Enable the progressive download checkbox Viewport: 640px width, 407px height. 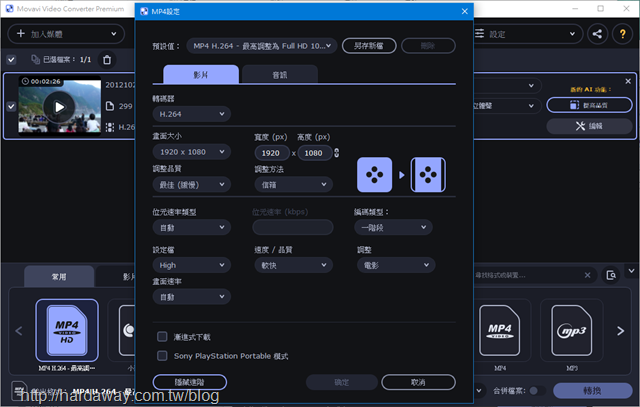tap(162, 337)
